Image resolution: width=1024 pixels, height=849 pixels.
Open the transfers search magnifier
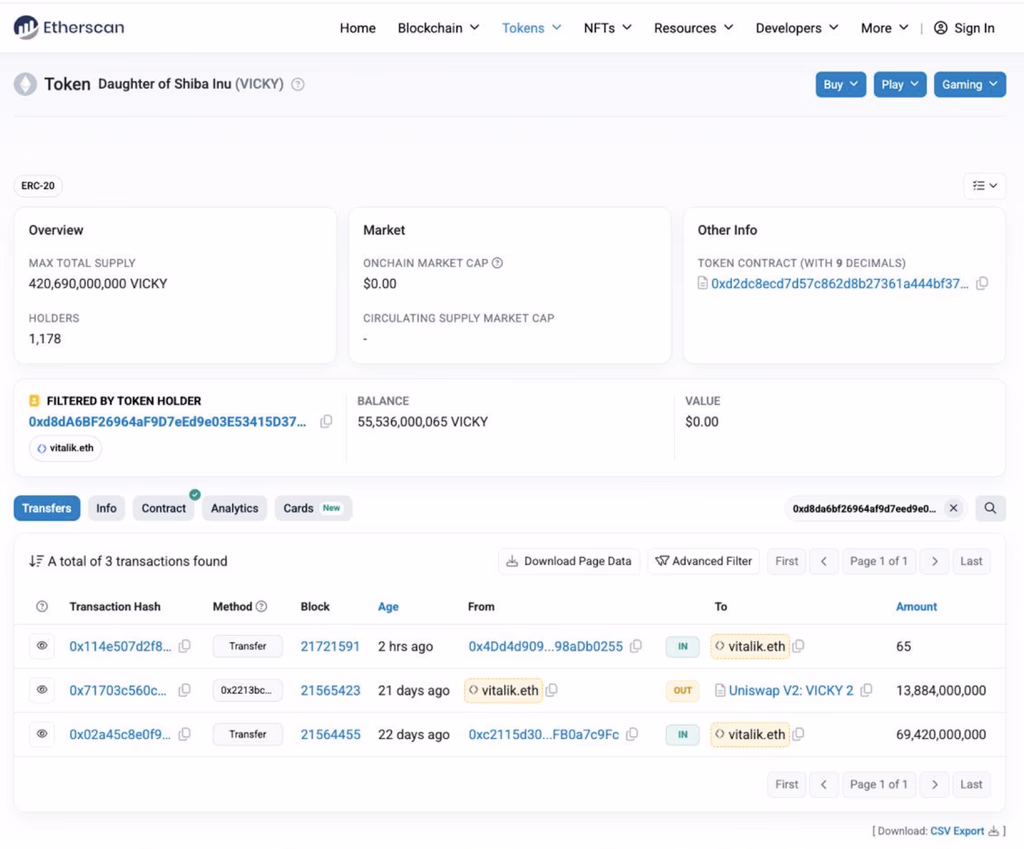pyautogui.click(x=990, y=508)
